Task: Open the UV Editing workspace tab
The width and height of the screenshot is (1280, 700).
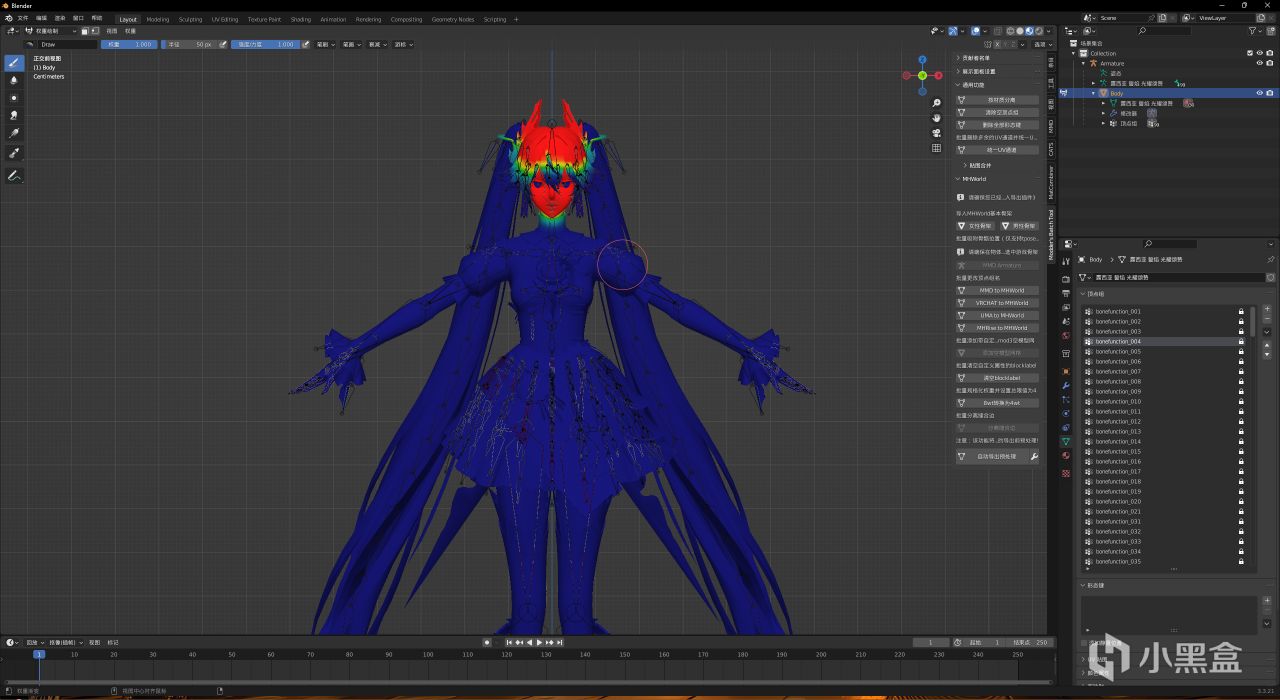Action: (225, 19)
